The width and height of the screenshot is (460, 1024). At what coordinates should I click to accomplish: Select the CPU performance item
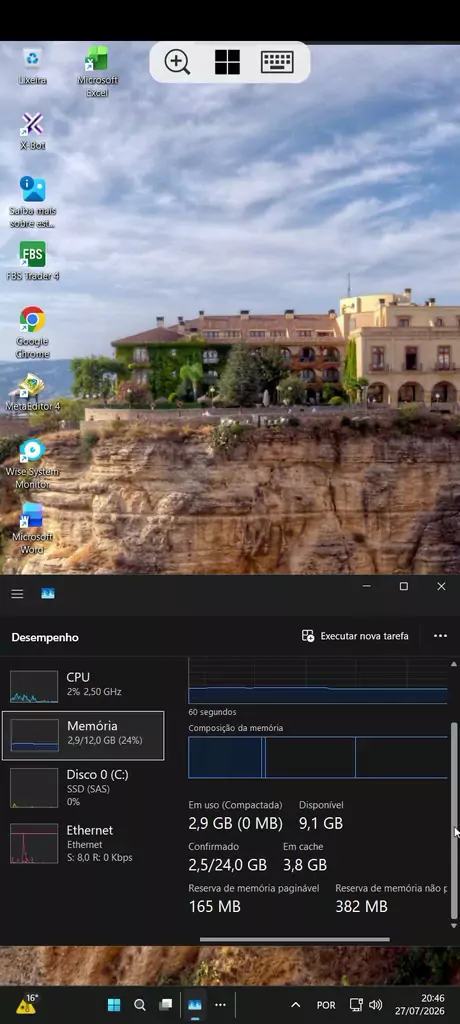(x=83, y=686)
